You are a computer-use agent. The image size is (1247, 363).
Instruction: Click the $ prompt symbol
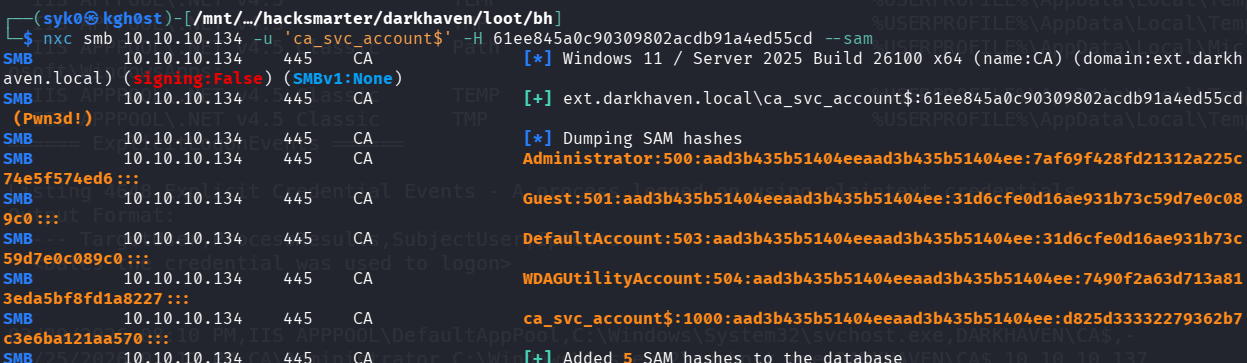pyautogui.click(x=27, y=38)
